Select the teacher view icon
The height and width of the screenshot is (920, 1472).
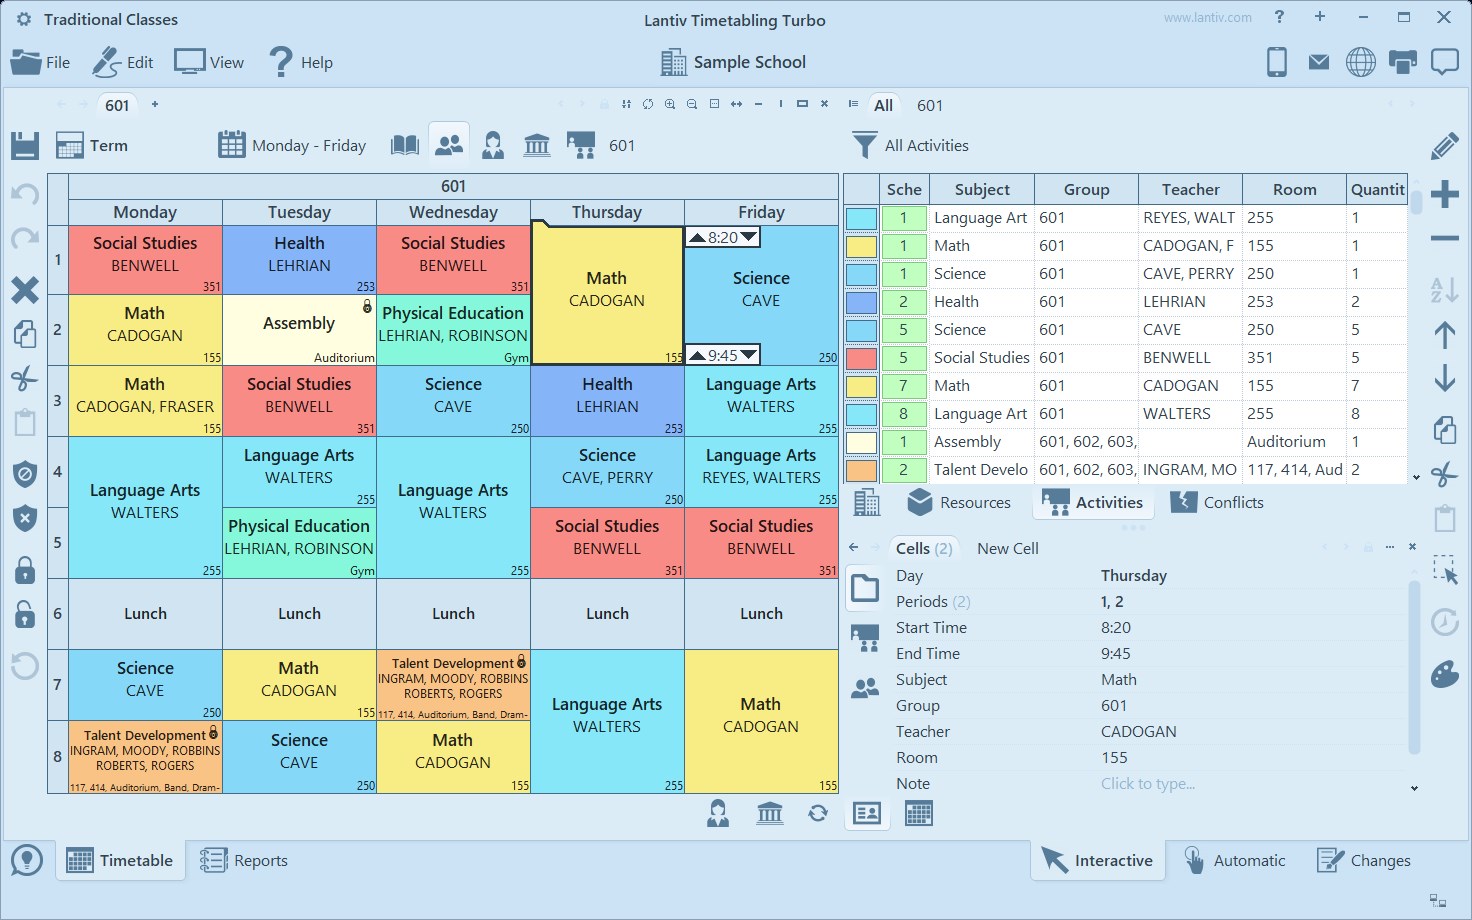493,145
